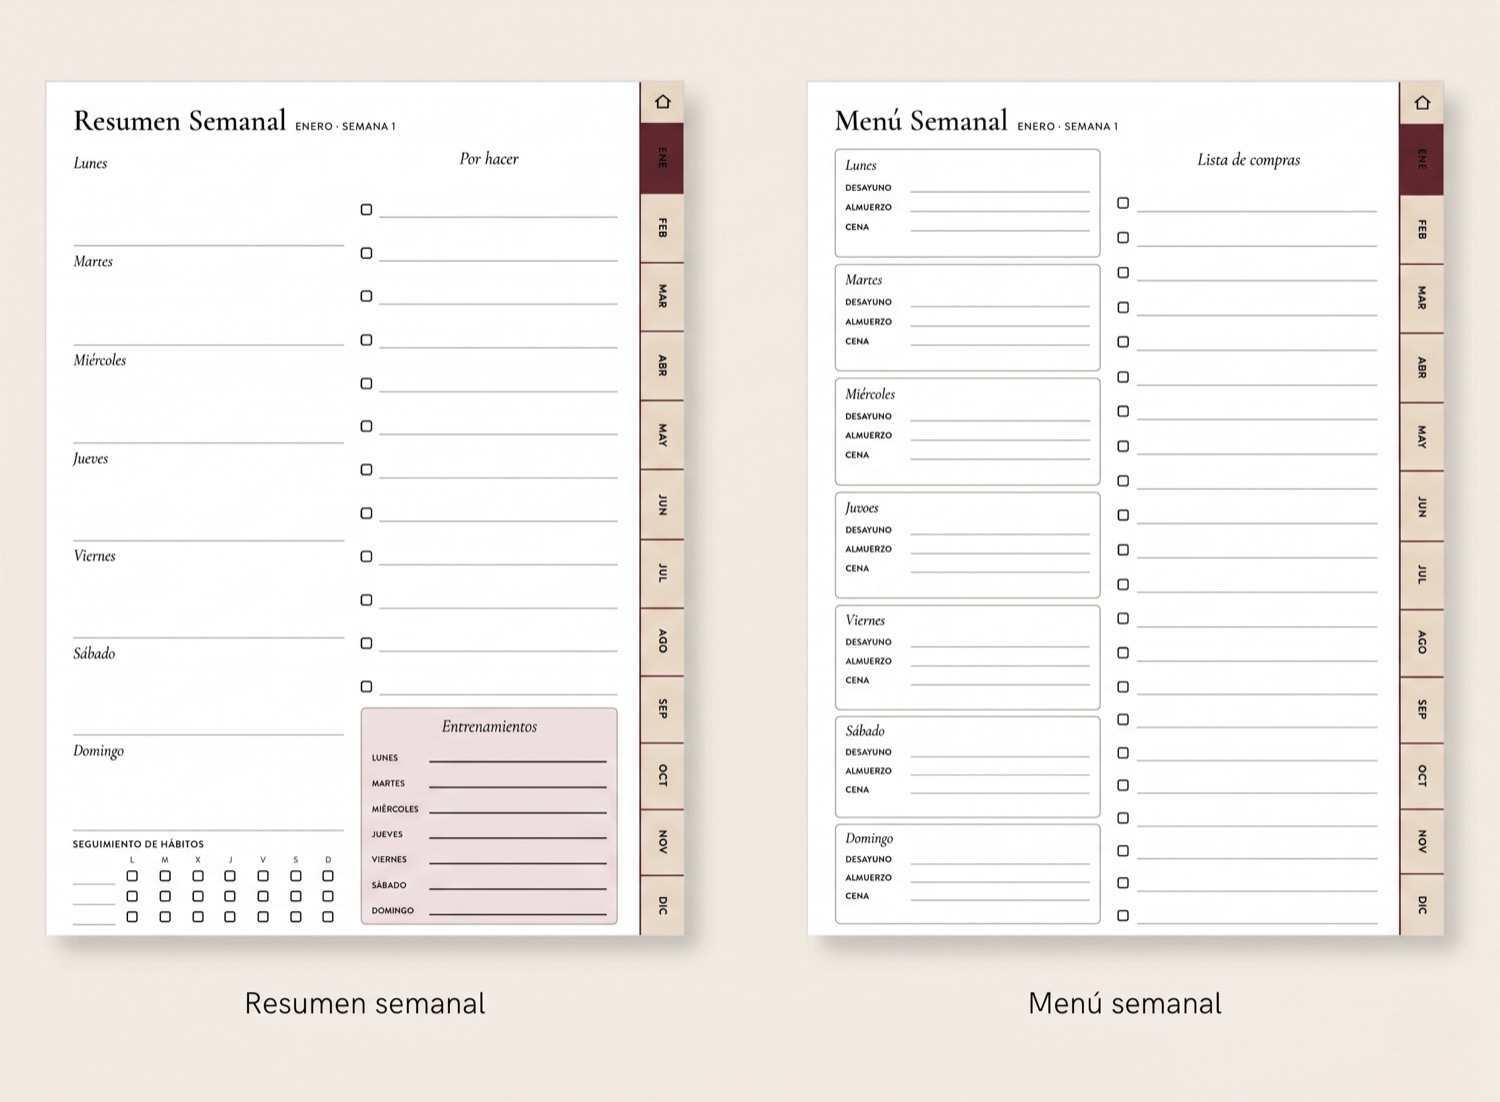Tick first Lista de compras checkbox
Screen dimensions: 1500x1102
pyautogui.click(x=1123, y=203)
